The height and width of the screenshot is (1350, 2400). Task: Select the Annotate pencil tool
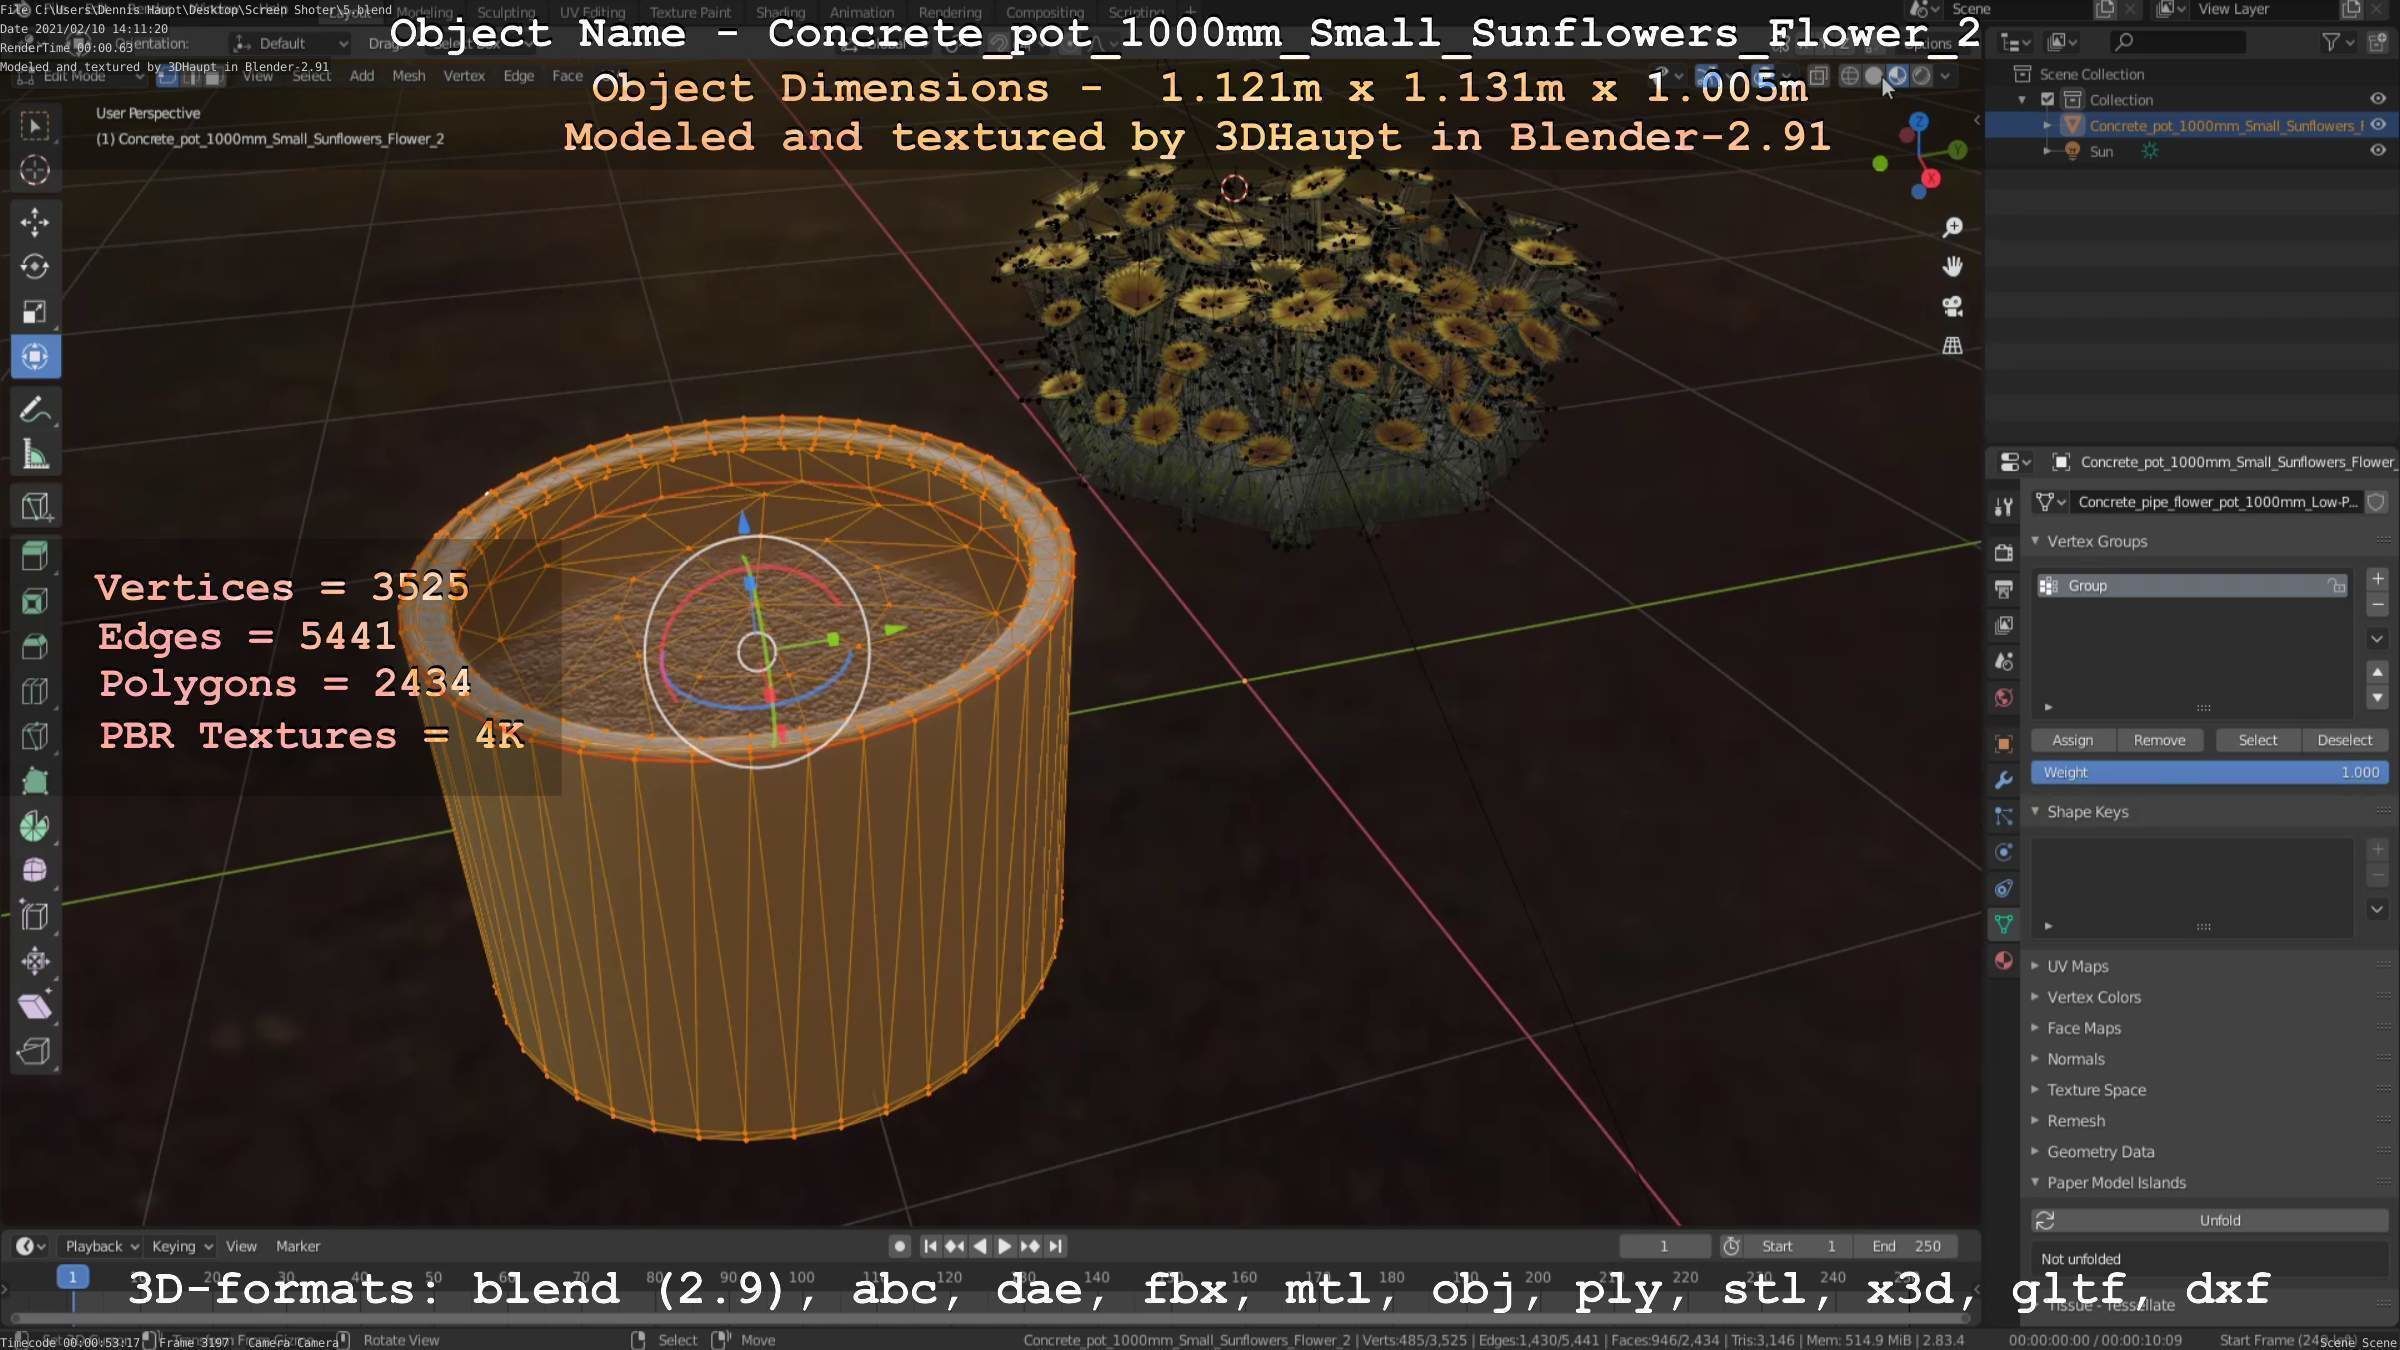pyautogui.click(x=35, y=410)
